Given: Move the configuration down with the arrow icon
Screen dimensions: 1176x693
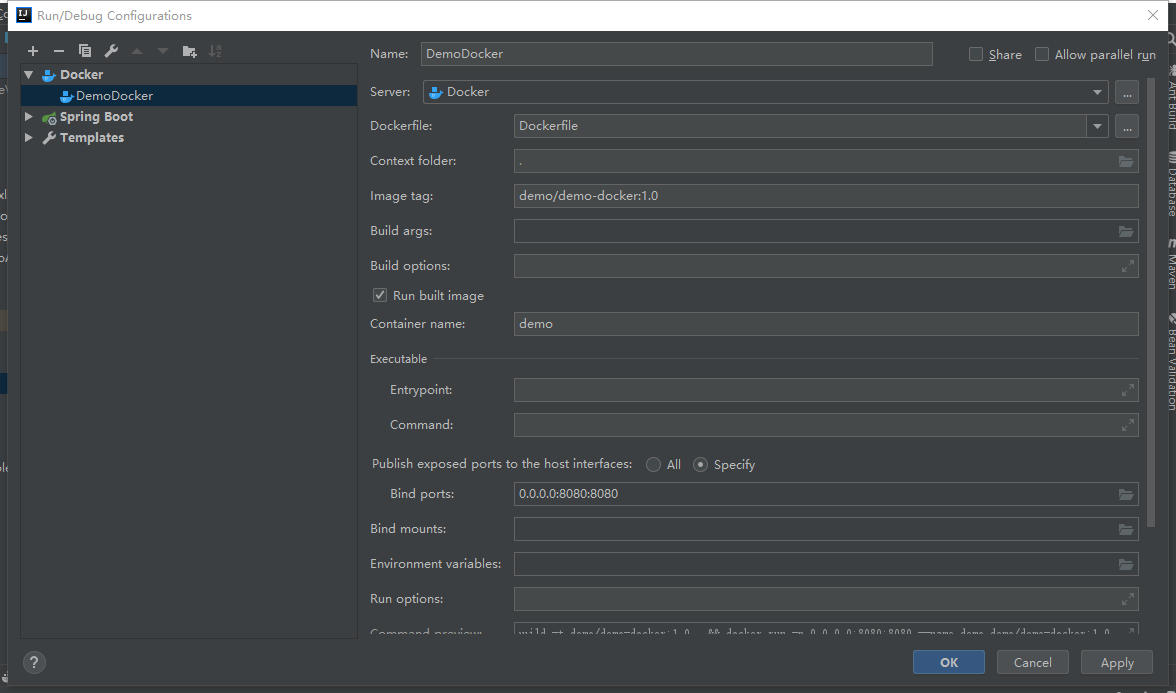Looking at the screenshot, I should point(163,51).
